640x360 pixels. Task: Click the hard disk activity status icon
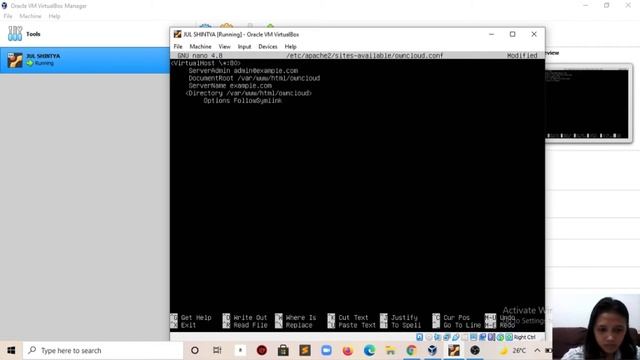[x=420, y=337]
